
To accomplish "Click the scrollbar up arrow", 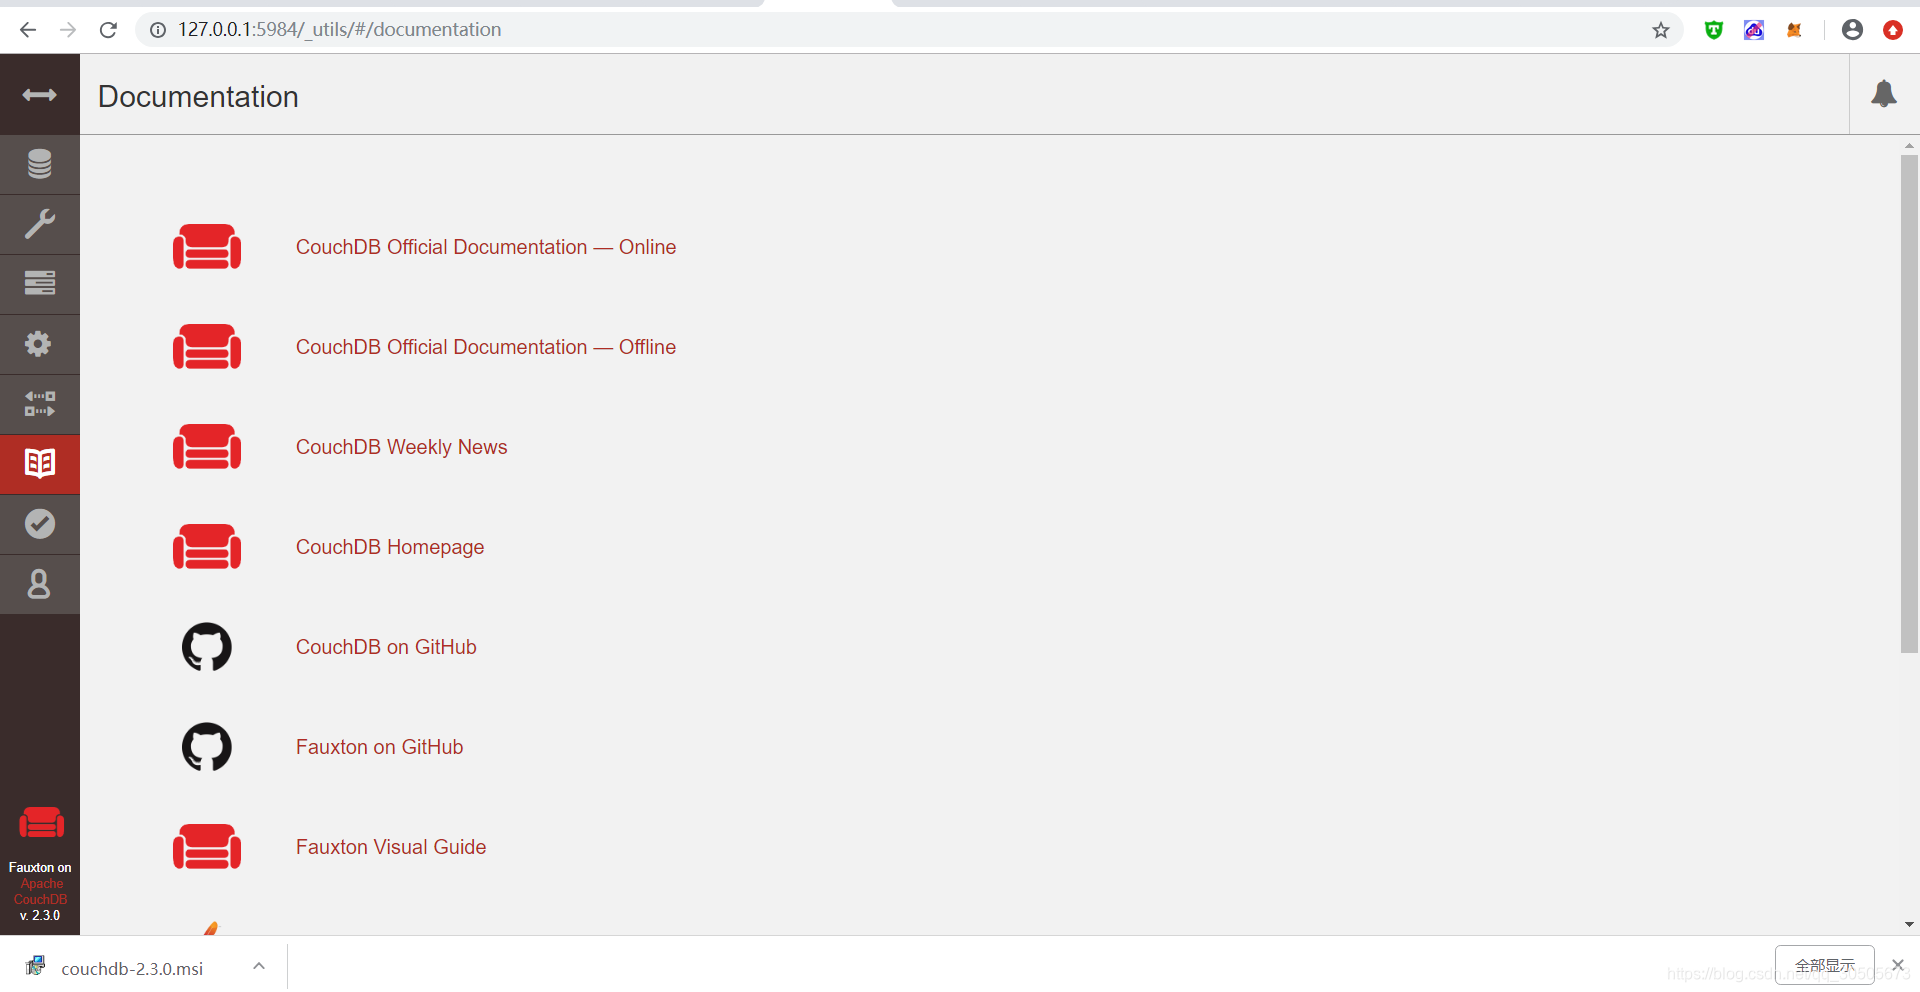I will pyautogui.click(x=1909, y=145).
